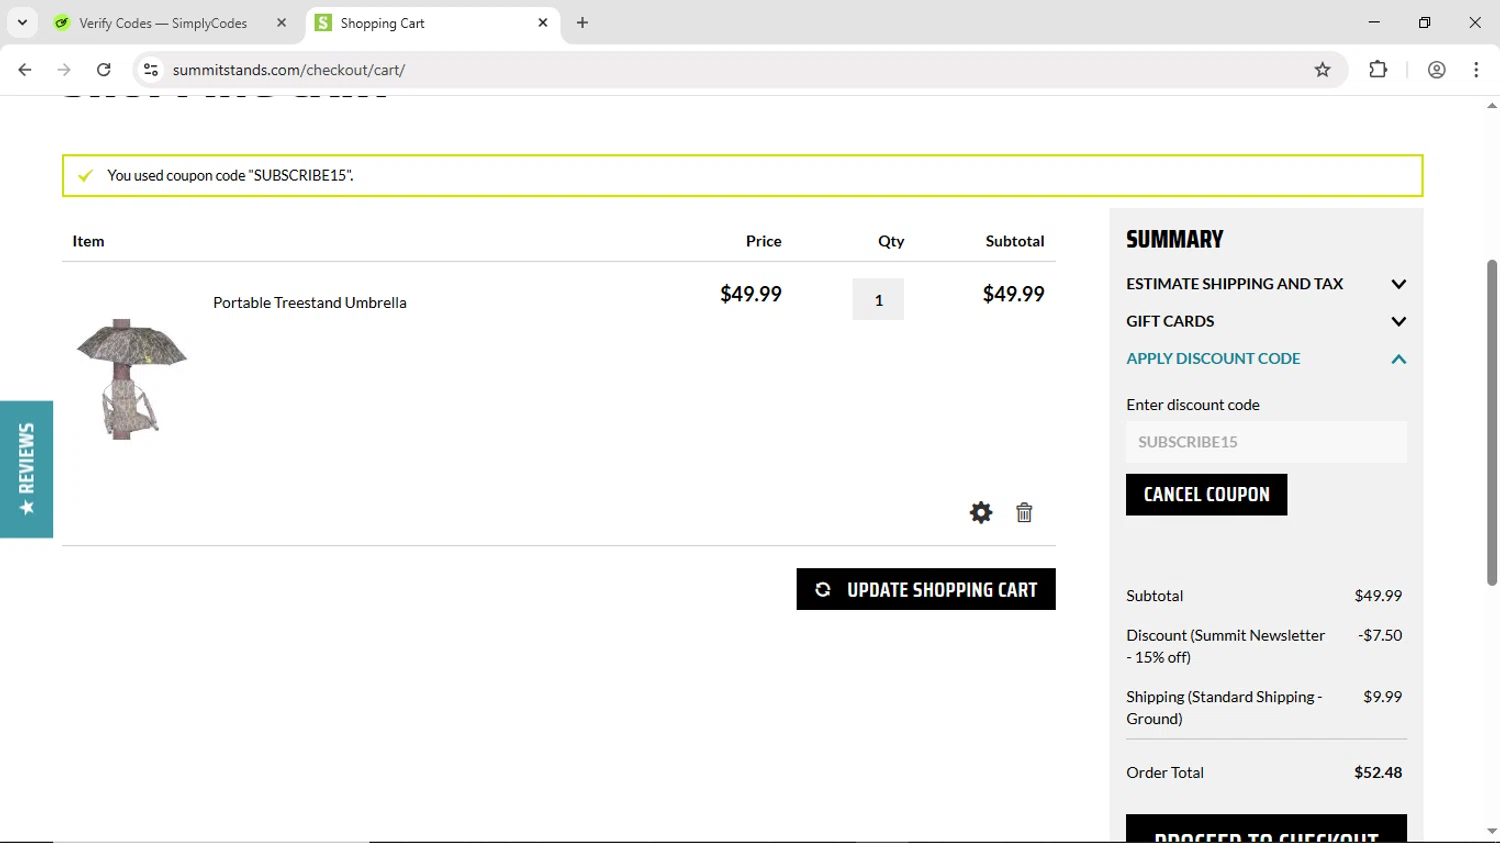Click the summary Subtotal $49.99 value
The width and height of the screenshot is (1500, 843).
point(1378,595)
